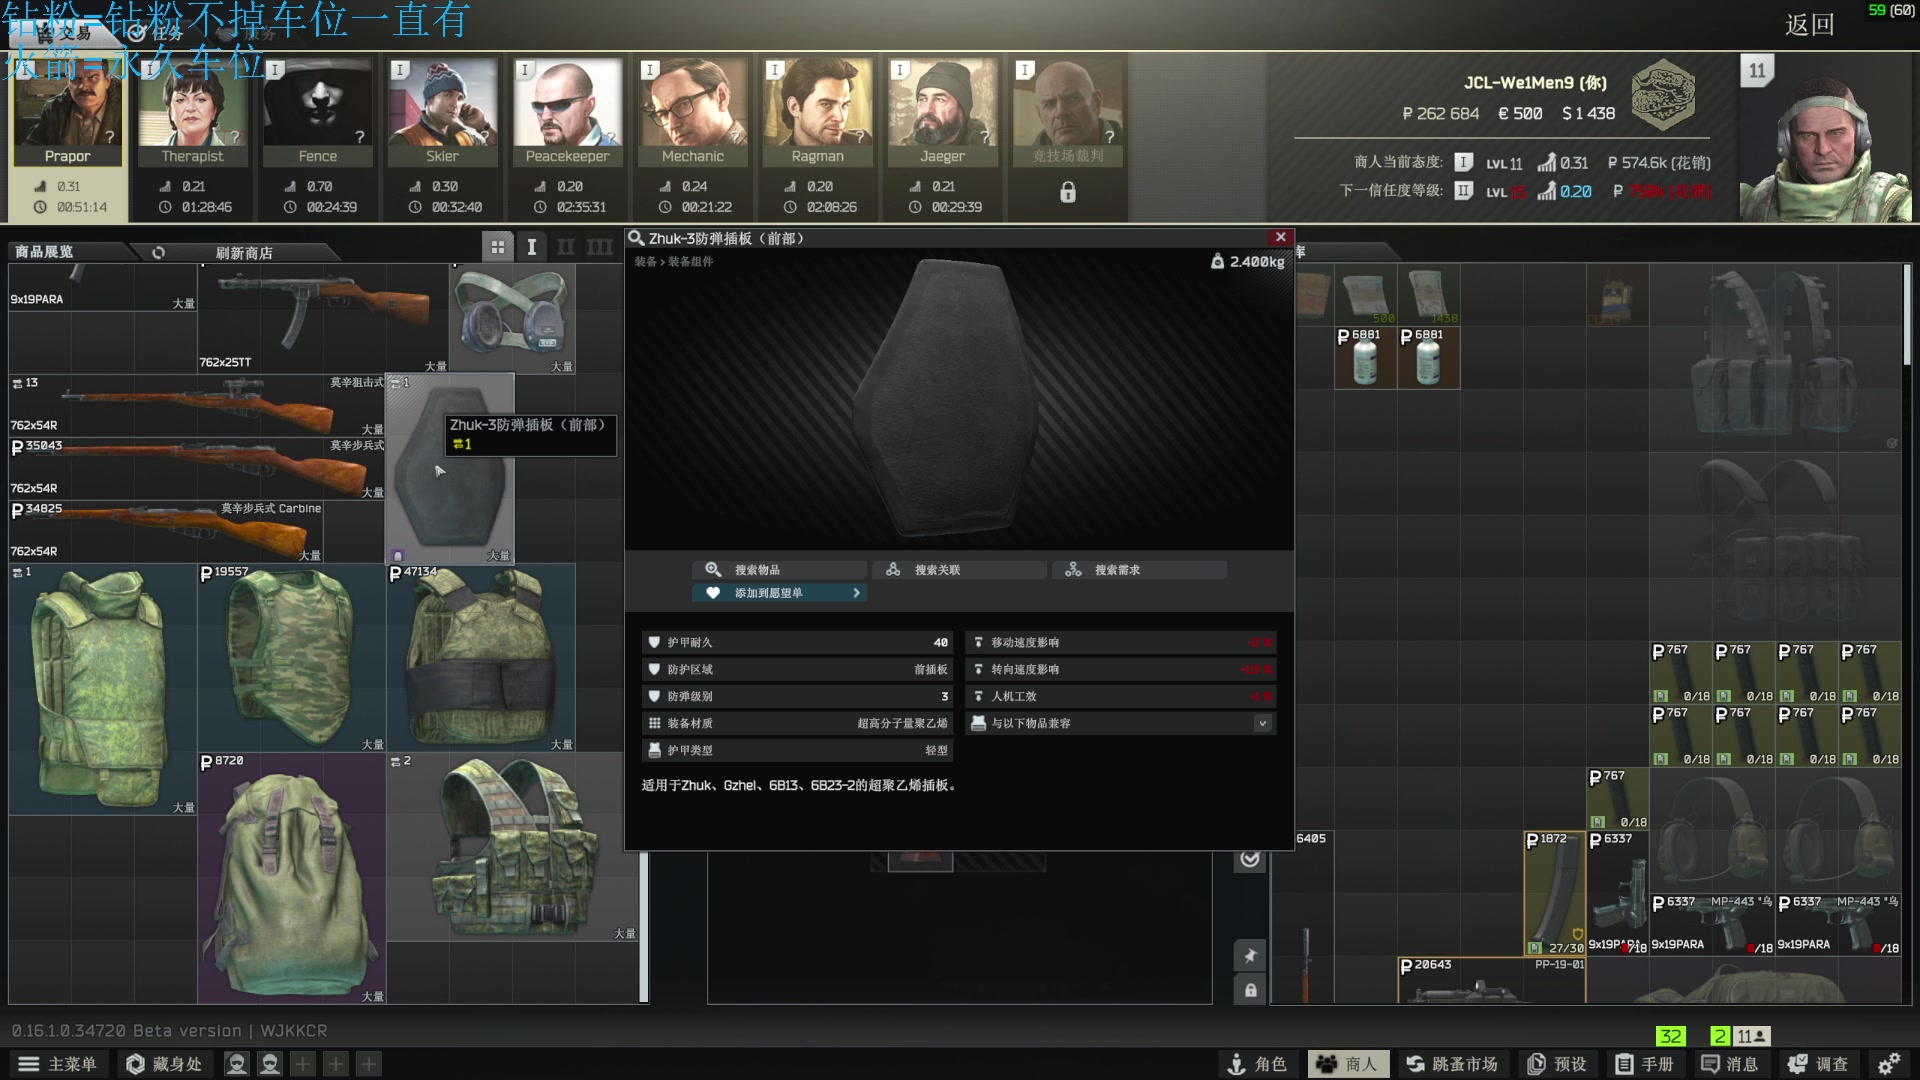This screenshot has width=1920, height=1080.
Task: Click the pin icon beside stash
Action: pyautogui.click(x=1250, y=956)
